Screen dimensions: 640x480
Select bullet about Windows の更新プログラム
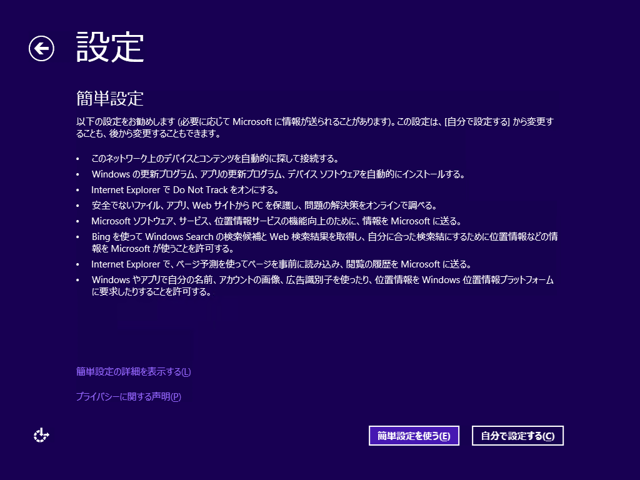pos(278,174)
